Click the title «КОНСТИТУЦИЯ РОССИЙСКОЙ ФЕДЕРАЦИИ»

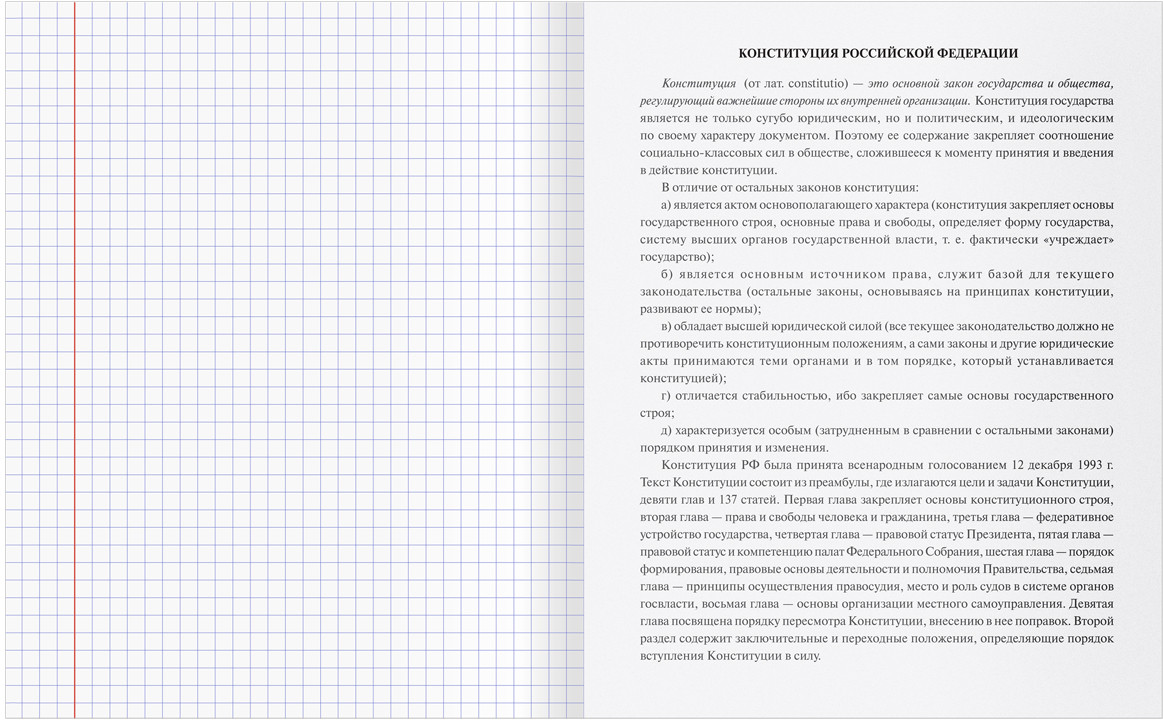coord(878,53)
